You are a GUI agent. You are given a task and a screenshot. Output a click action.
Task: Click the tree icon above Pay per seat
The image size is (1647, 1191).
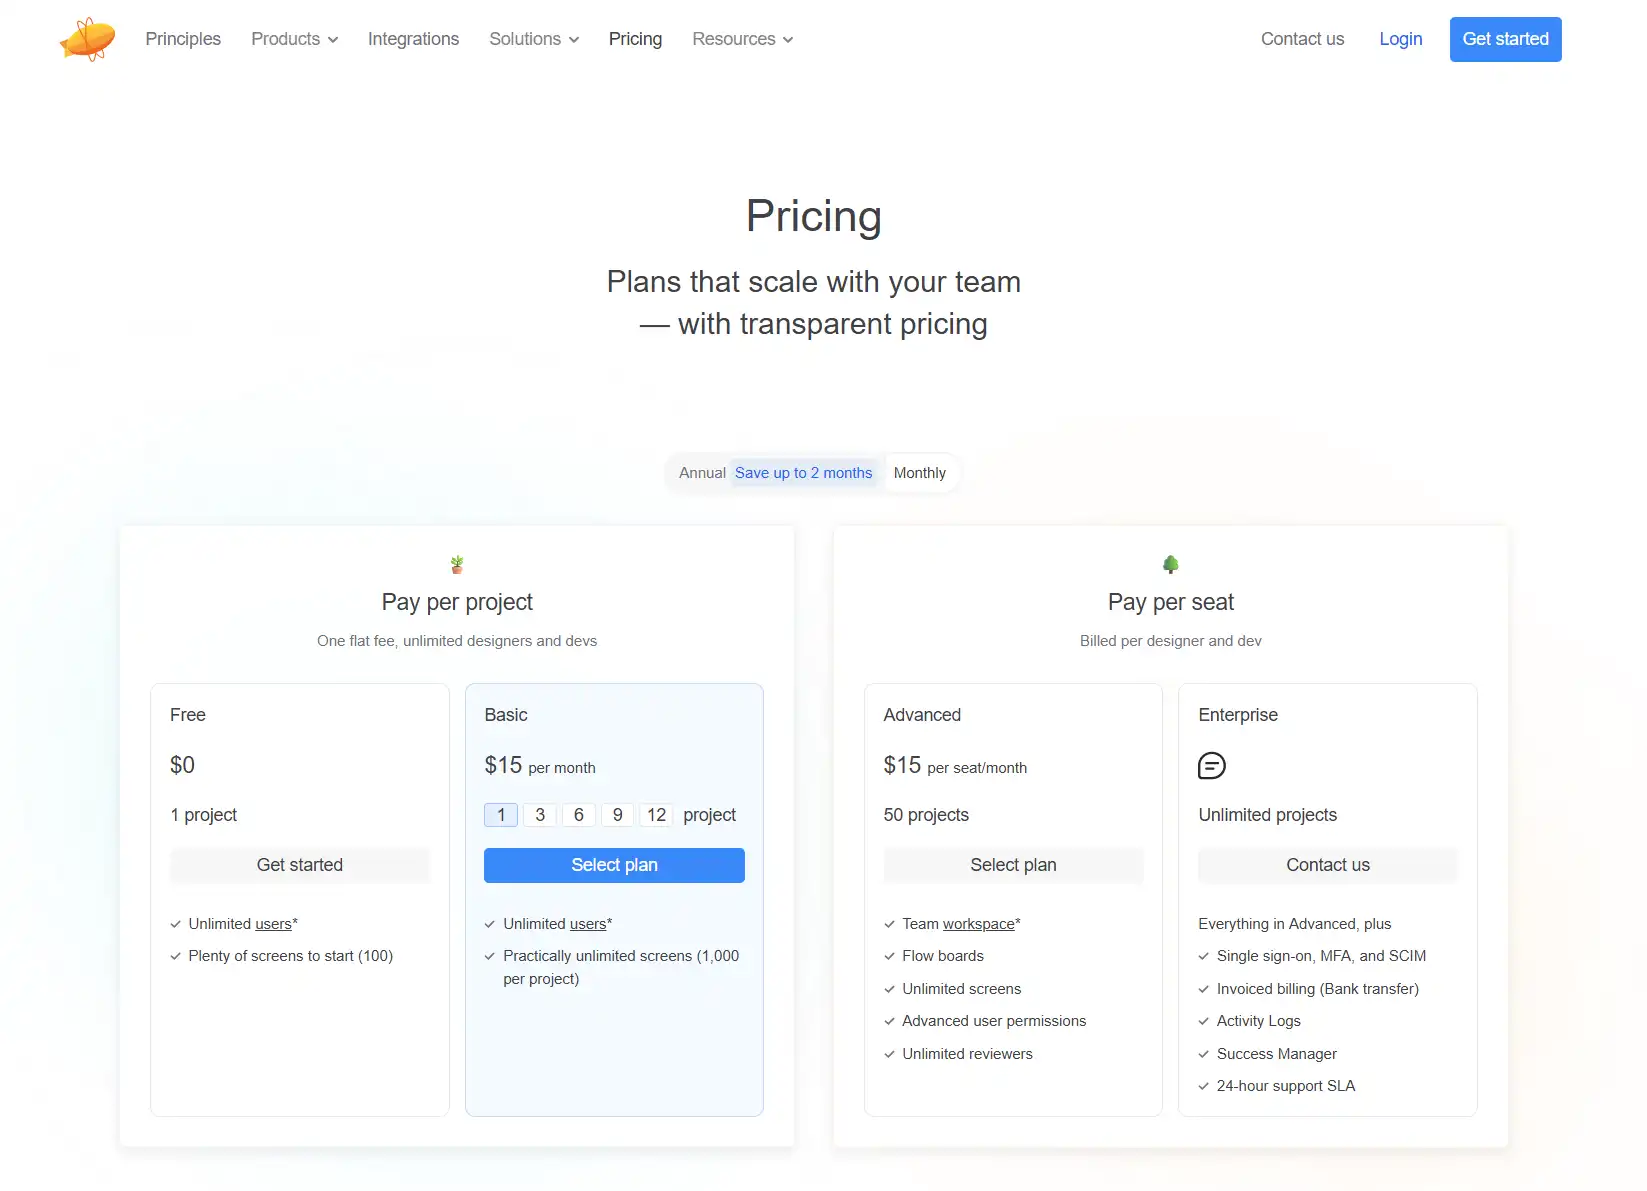pyautogui.click(x=1170, y=564)
